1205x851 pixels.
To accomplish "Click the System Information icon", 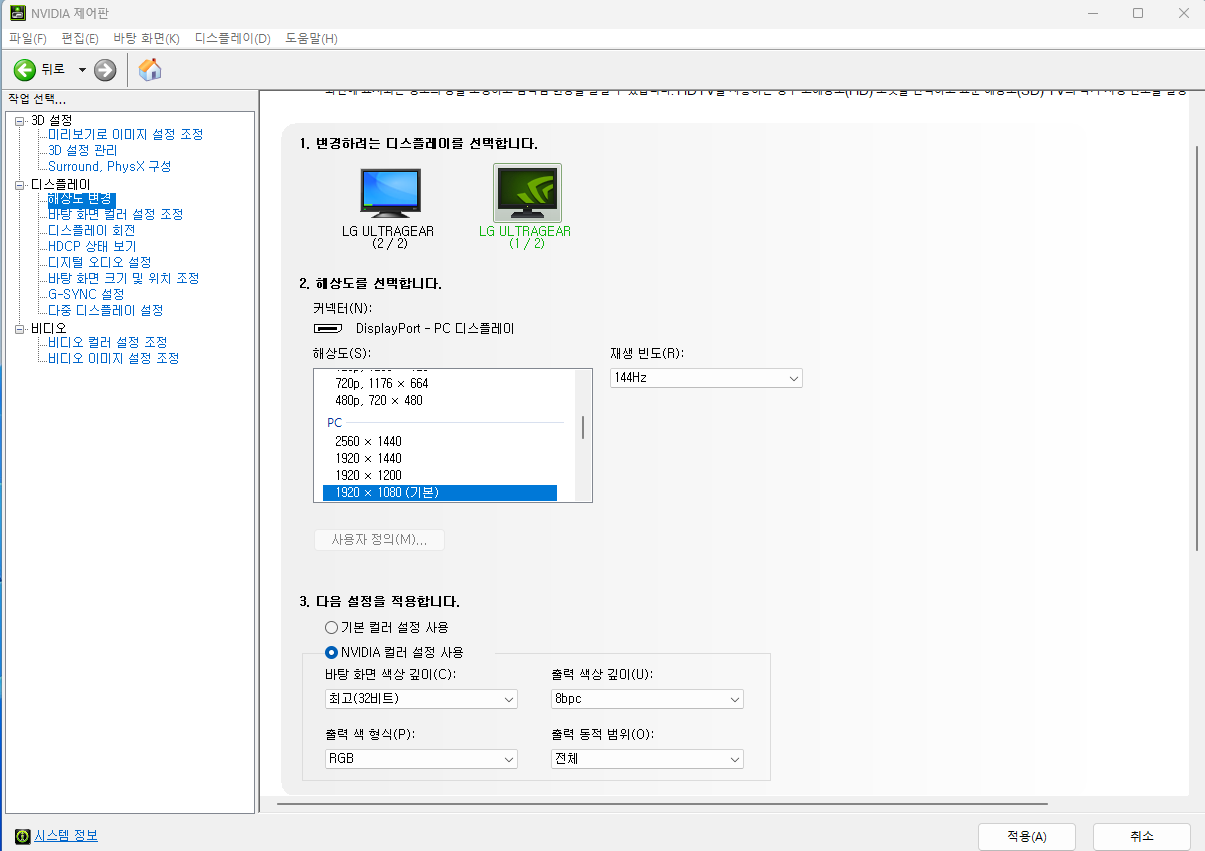I will 22,836.
